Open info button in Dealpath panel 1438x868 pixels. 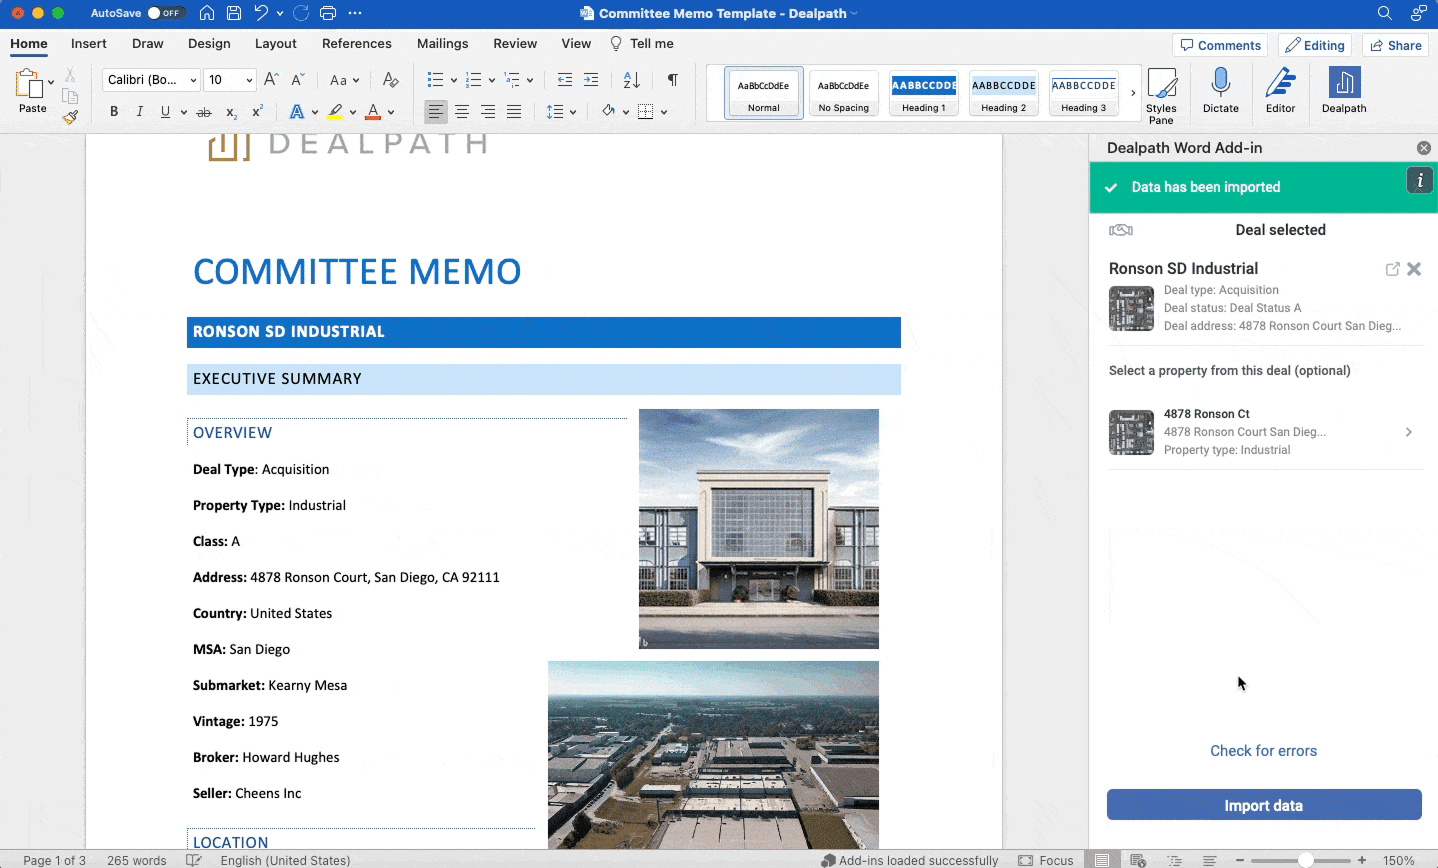[x=1419, y=180]
